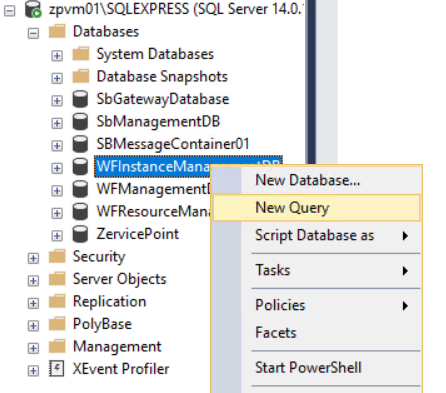Select WFResourceManagementDB in the tree

click(x=153, y=212)
